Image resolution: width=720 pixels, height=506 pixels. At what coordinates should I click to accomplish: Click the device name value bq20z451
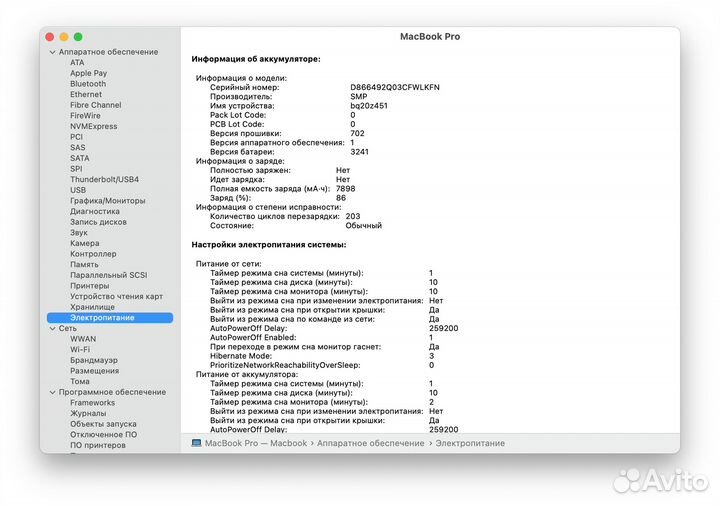coord(369,106)
